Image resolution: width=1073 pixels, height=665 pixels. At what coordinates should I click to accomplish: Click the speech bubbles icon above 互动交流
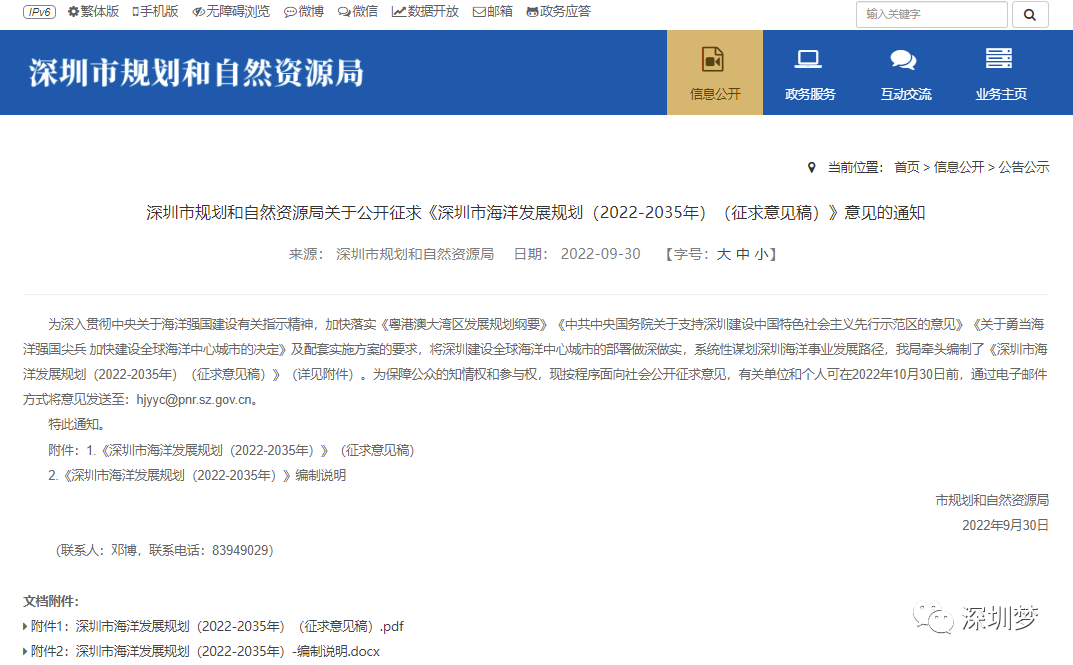[903, 60]
